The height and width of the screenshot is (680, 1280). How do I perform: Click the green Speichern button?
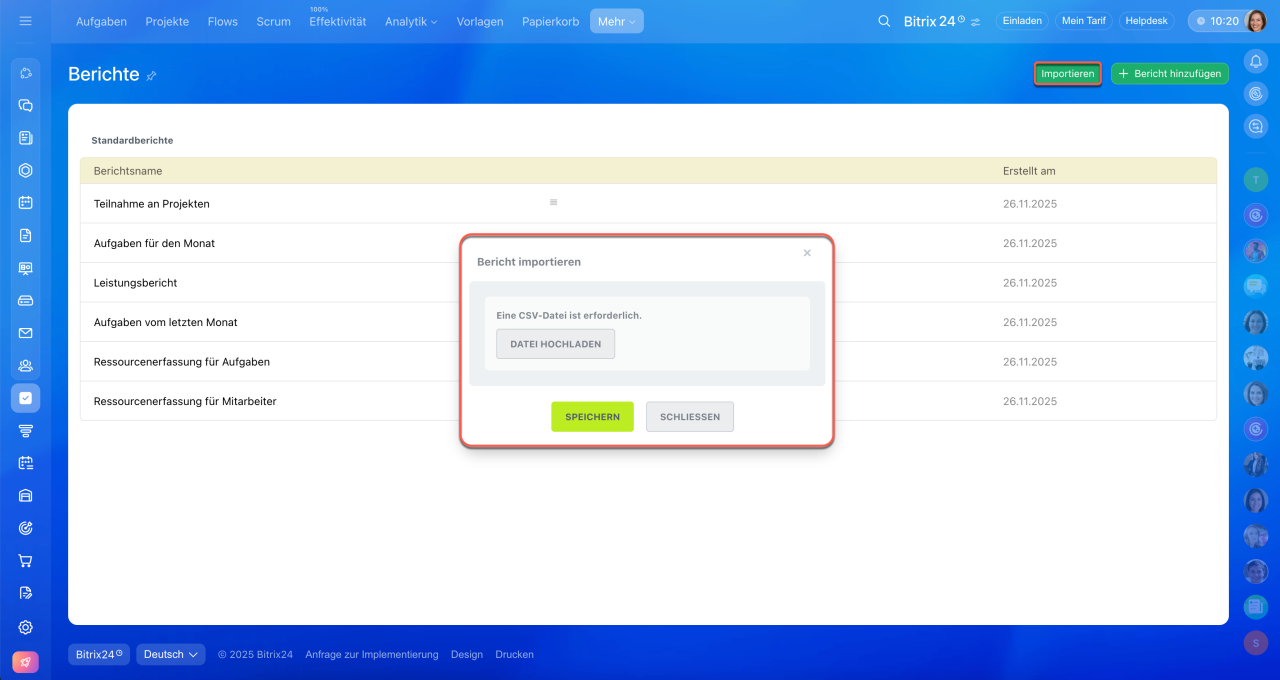(x=592, y=417)
